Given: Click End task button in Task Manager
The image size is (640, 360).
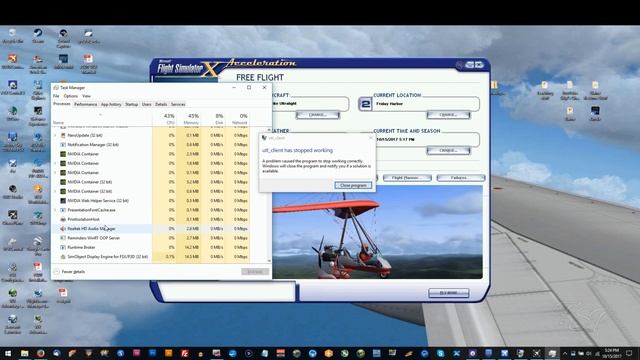Looking at the screenshot, I should click(255, 271).
